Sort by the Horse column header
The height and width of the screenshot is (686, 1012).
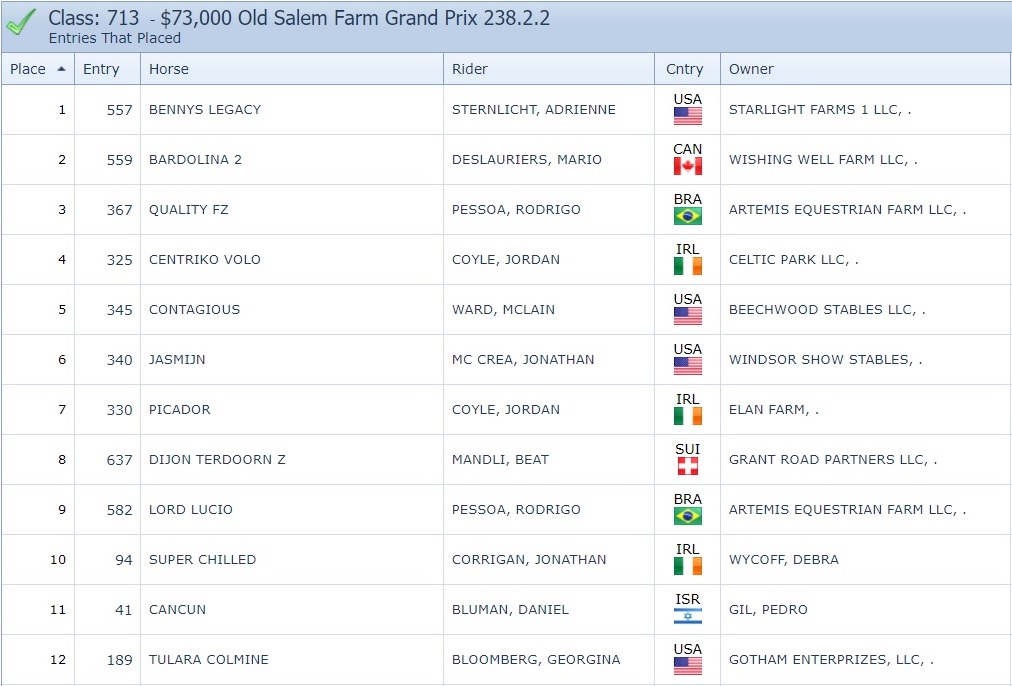[x=169, y=69]
